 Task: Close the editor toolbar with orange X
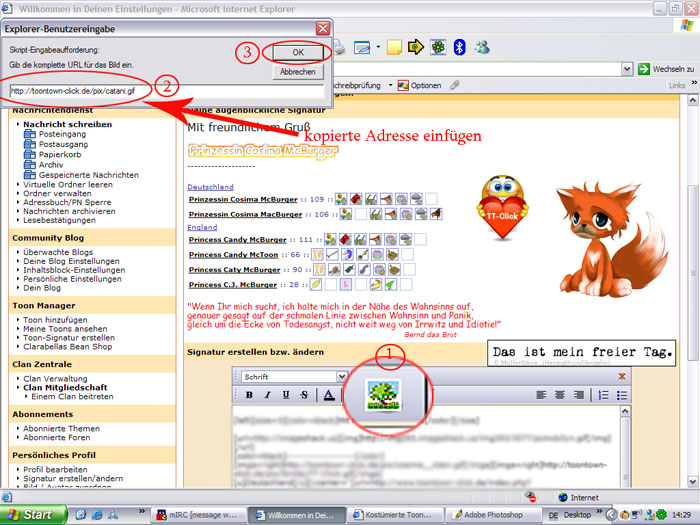[x=622, y=376]
